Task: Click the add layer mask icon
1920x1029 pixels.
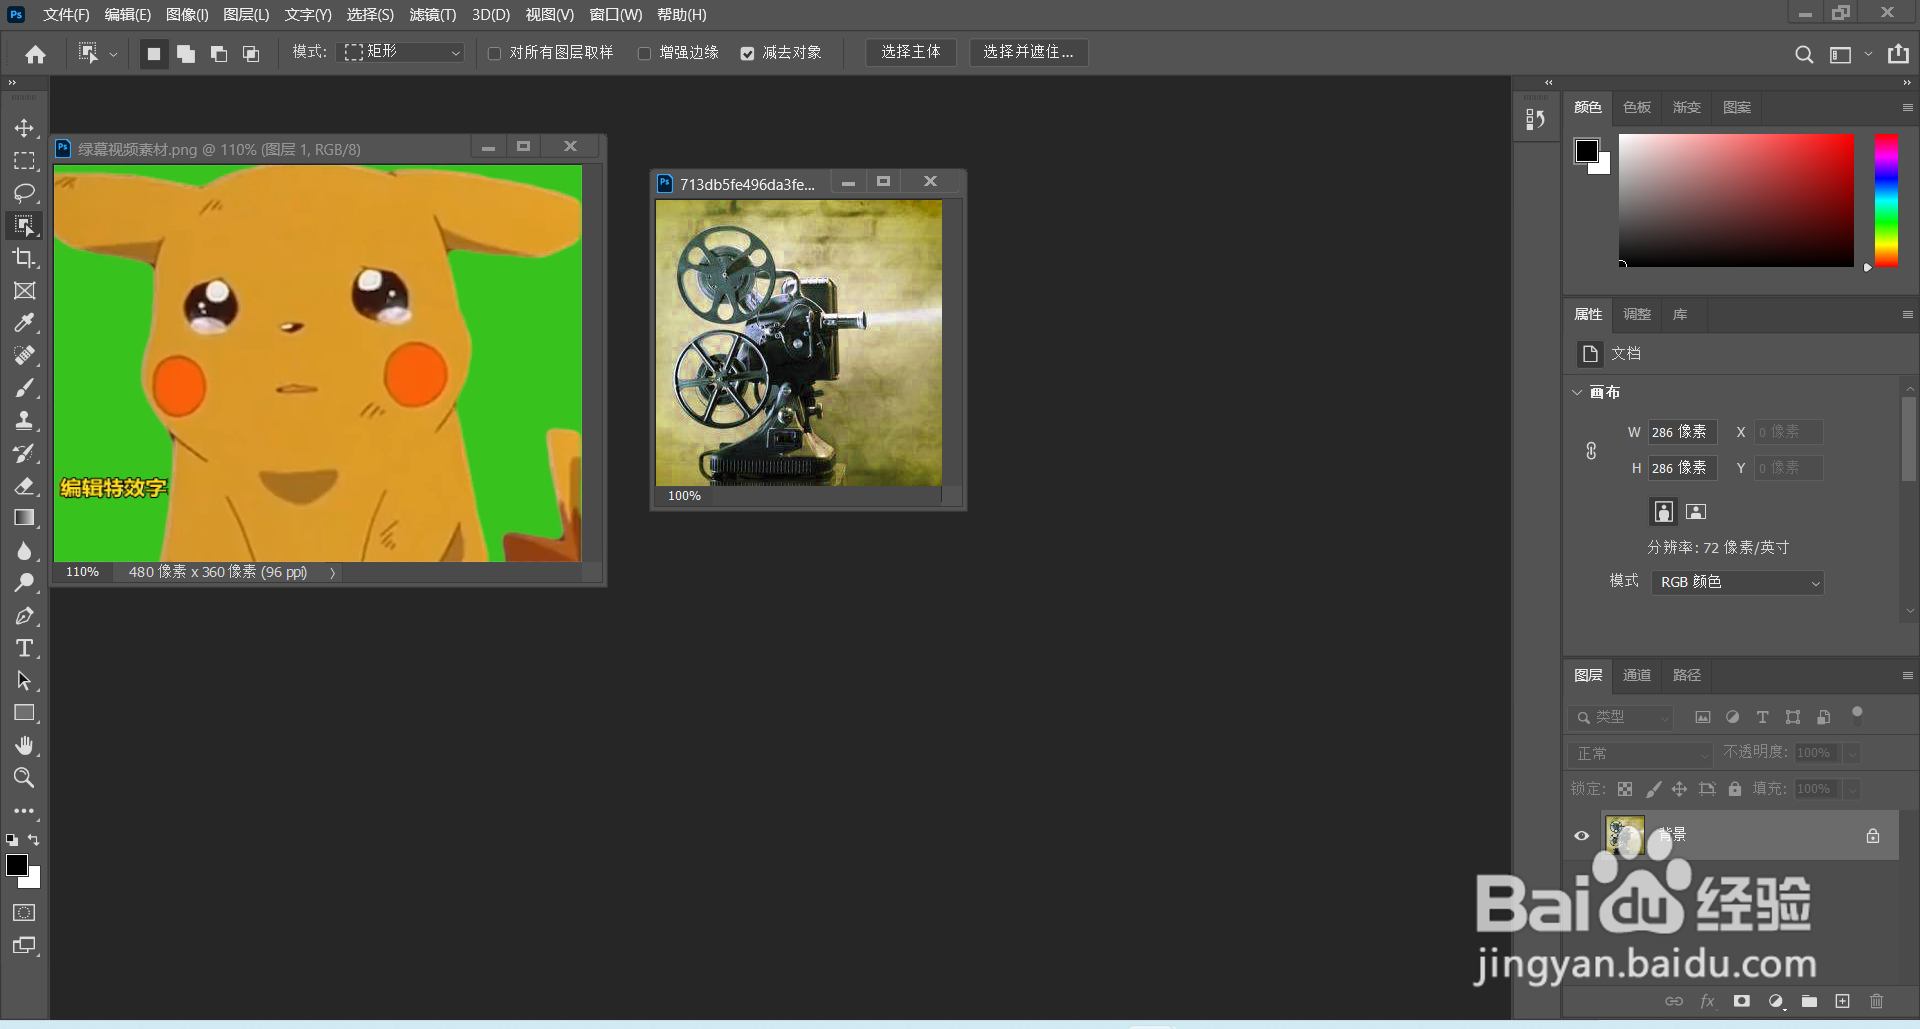Action: click(x=1741, y=1001)
